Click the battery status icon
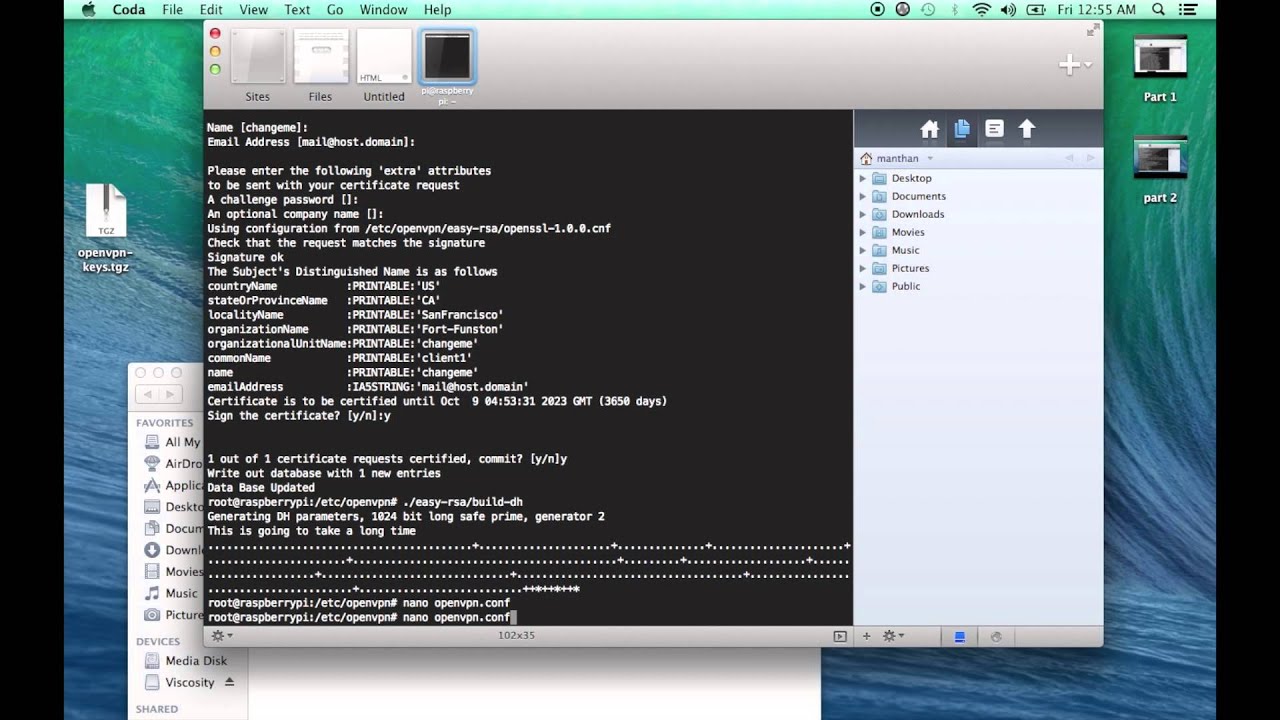The image size is (1280, 720). coord(1036,10)
